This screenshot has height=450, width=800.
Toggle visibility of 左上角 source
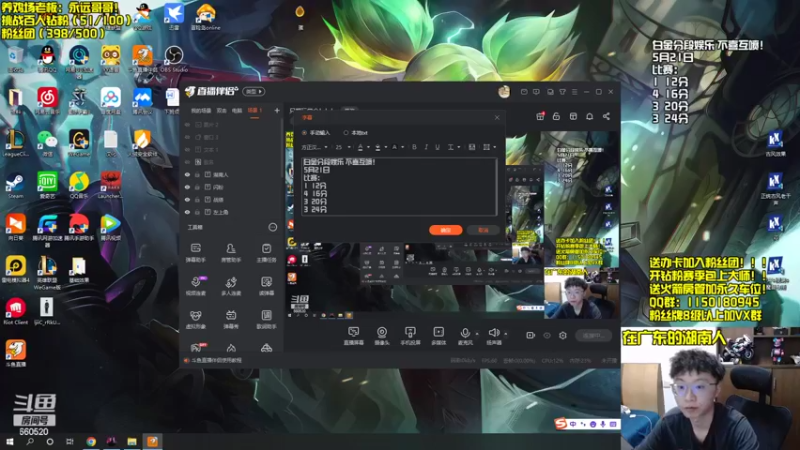click(x=187, y=212)
